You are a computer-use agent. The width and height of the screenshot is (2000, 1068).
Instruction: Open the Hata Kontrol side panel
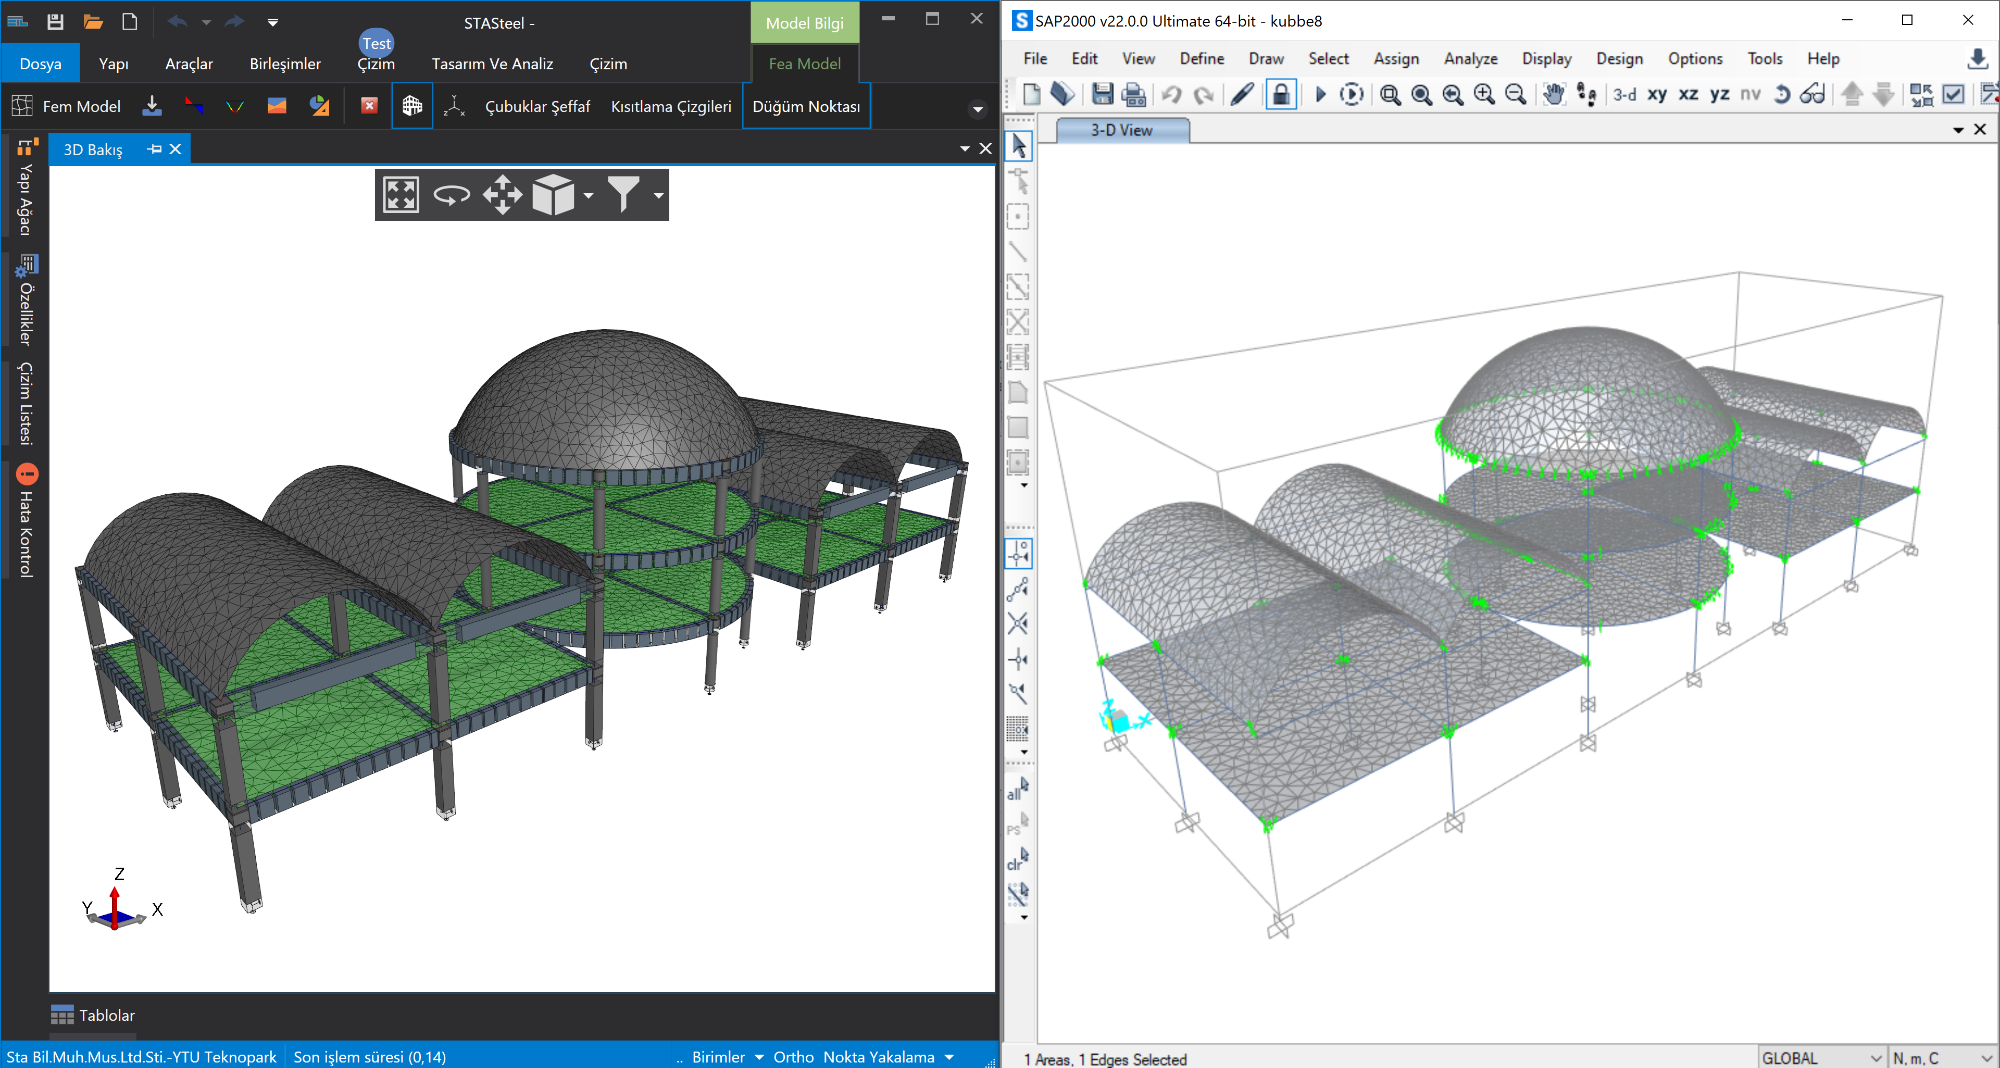click(x=27, y=521)
